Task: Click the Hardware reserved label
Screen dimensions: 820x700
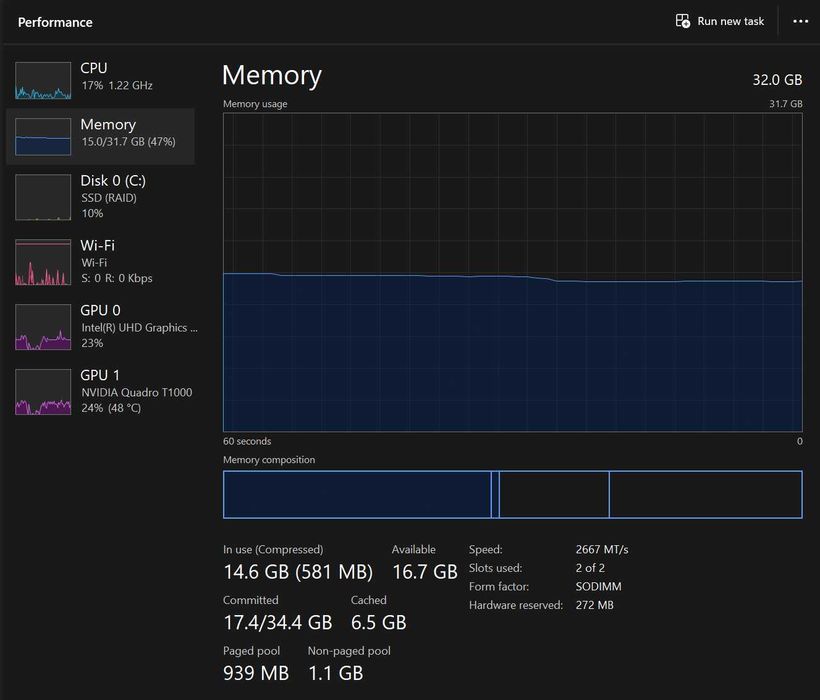Action: point(516,605)
